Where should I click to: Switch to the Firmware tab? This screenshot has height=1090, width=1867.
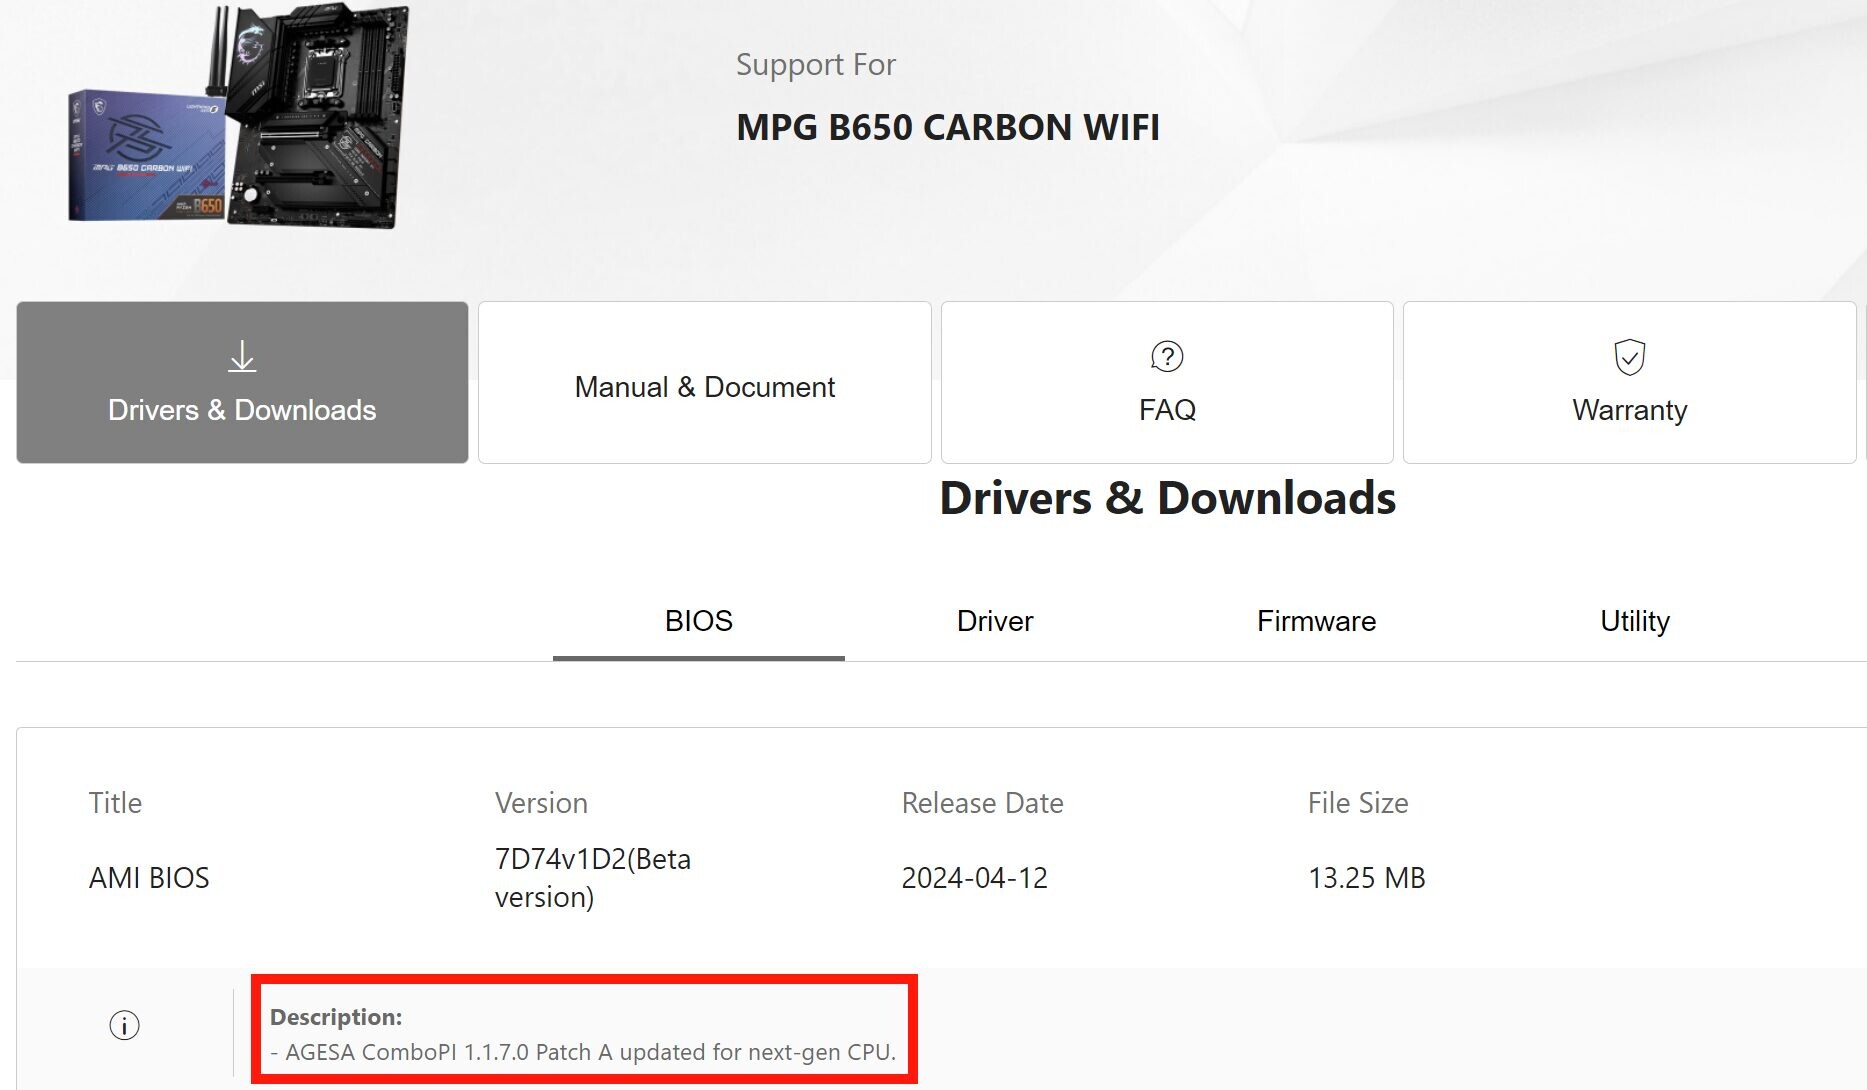pos(1316,621)
